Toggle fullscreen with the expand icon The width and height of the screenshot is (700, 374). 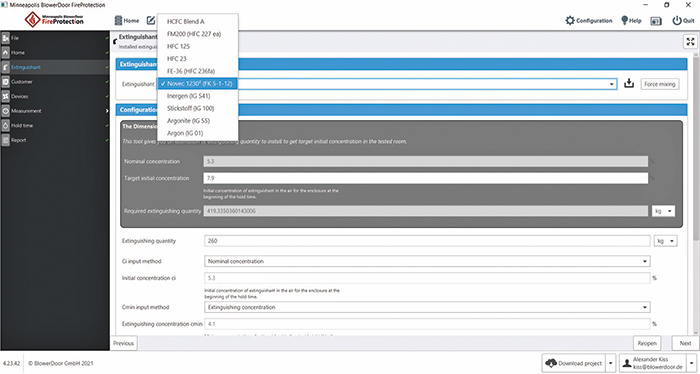point(690,42)
